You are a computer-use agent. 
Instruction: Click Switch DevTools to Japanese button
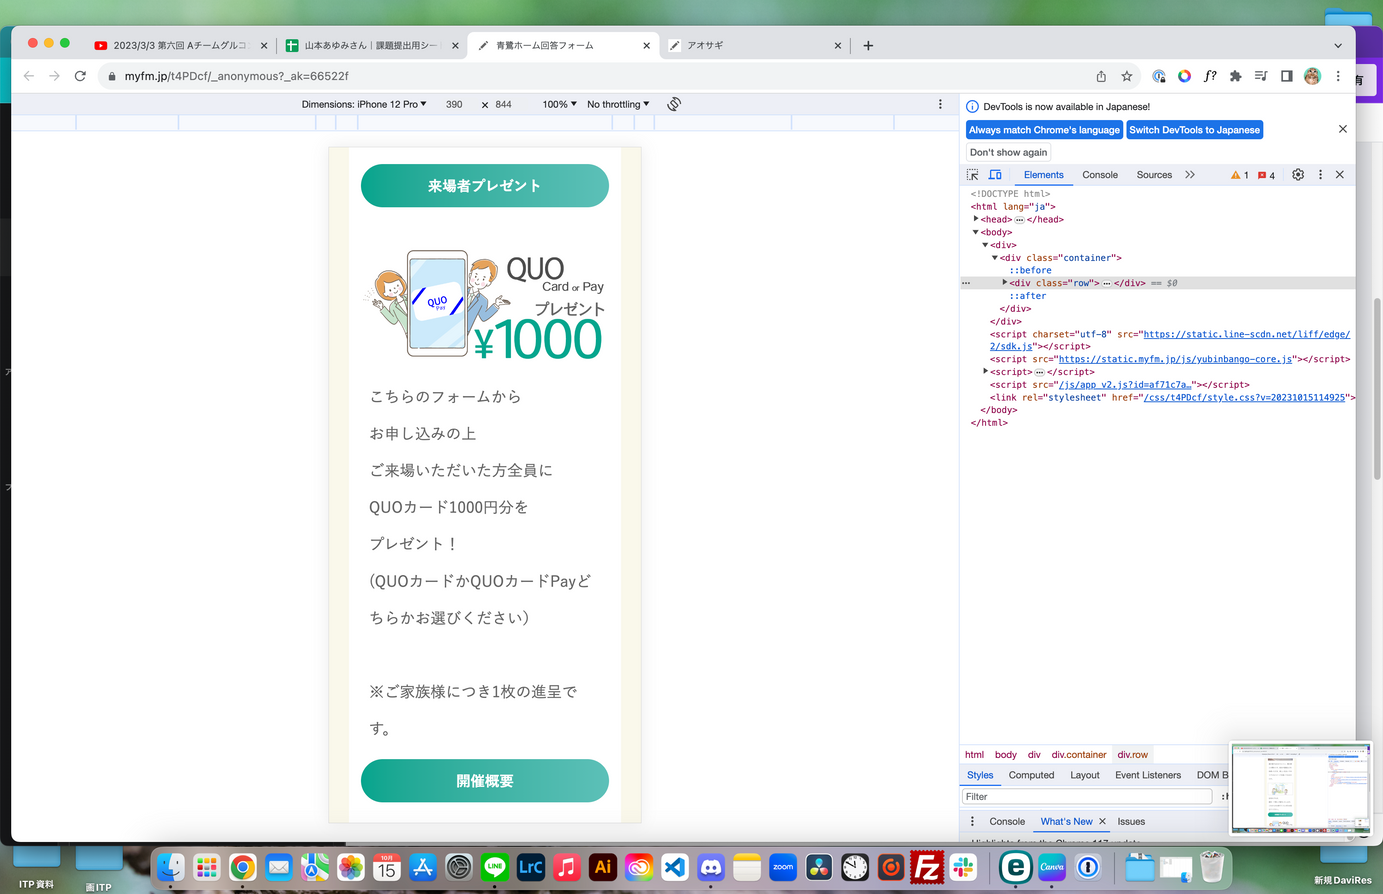click(1194, 130)
